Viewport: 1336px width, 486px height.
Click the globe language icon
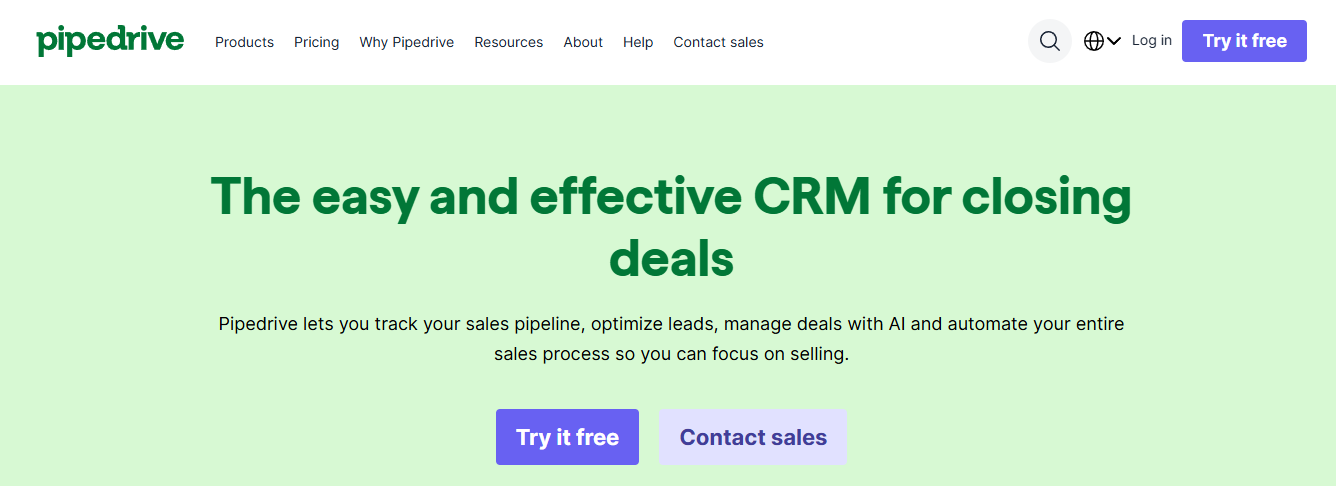[1094, 41]
